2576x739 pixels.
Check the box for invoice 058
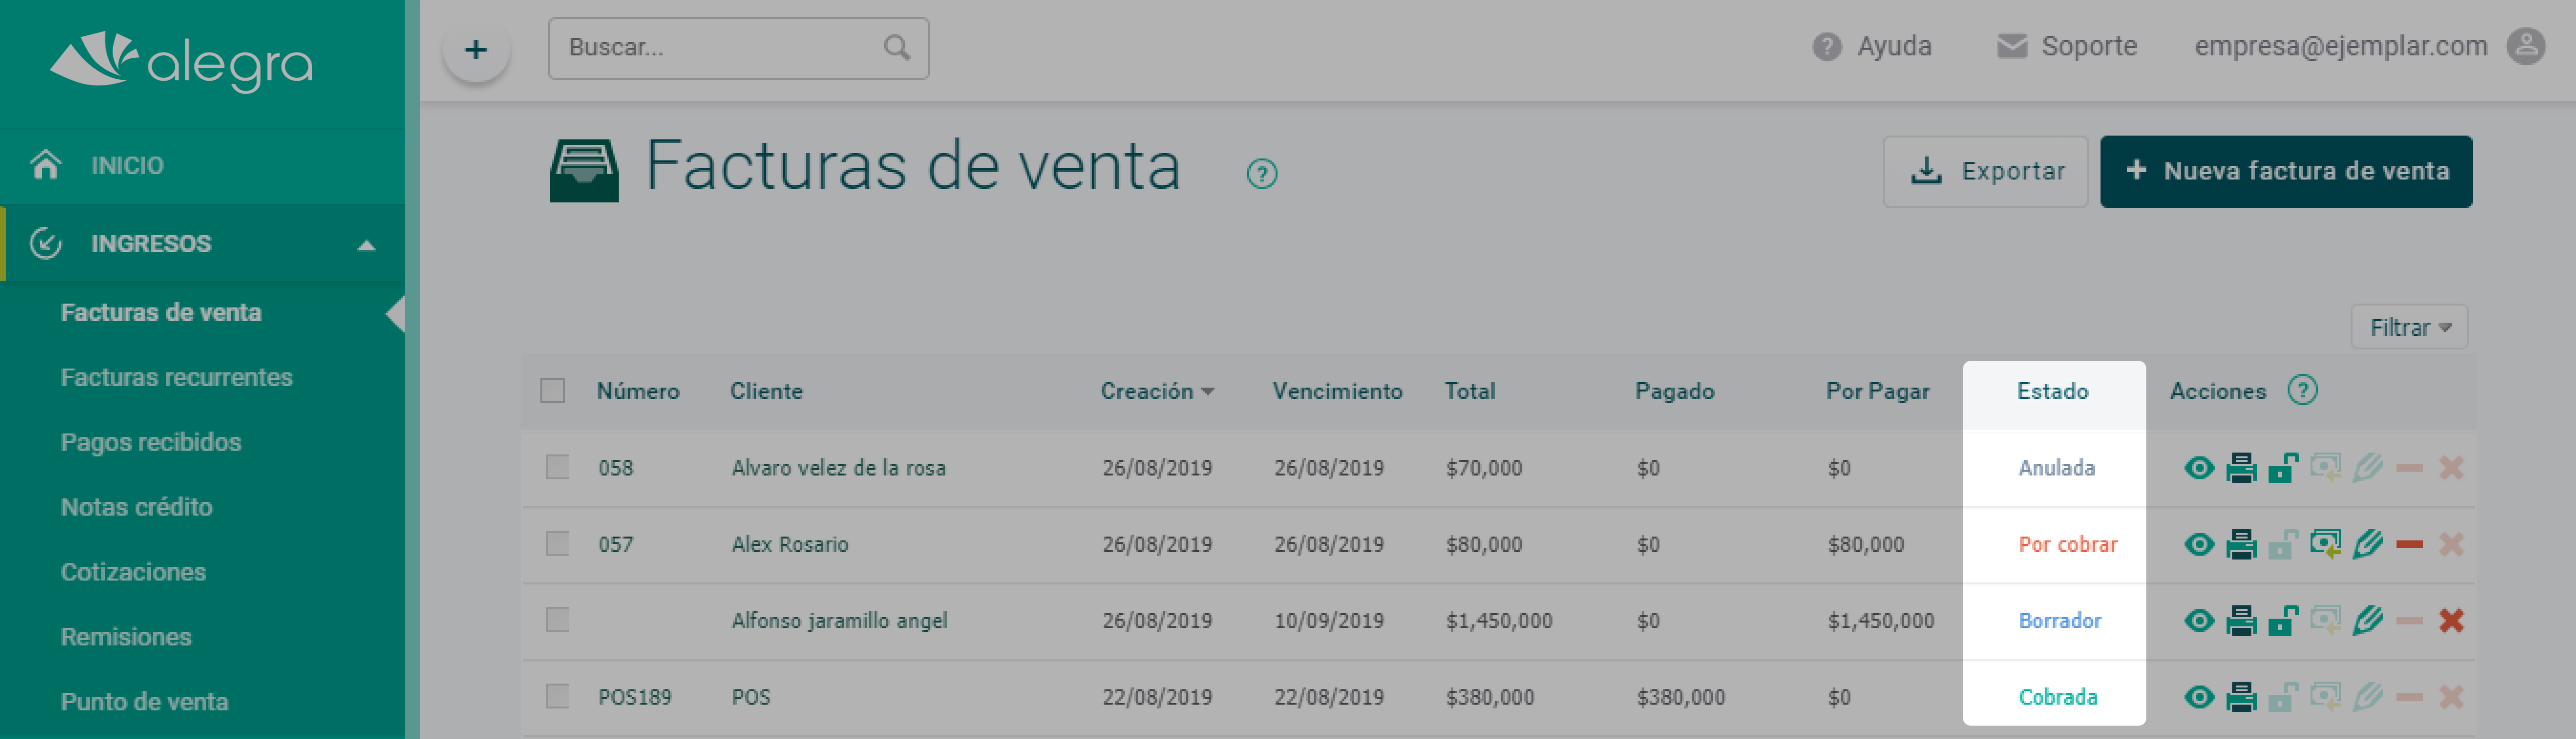coord(557,467)
